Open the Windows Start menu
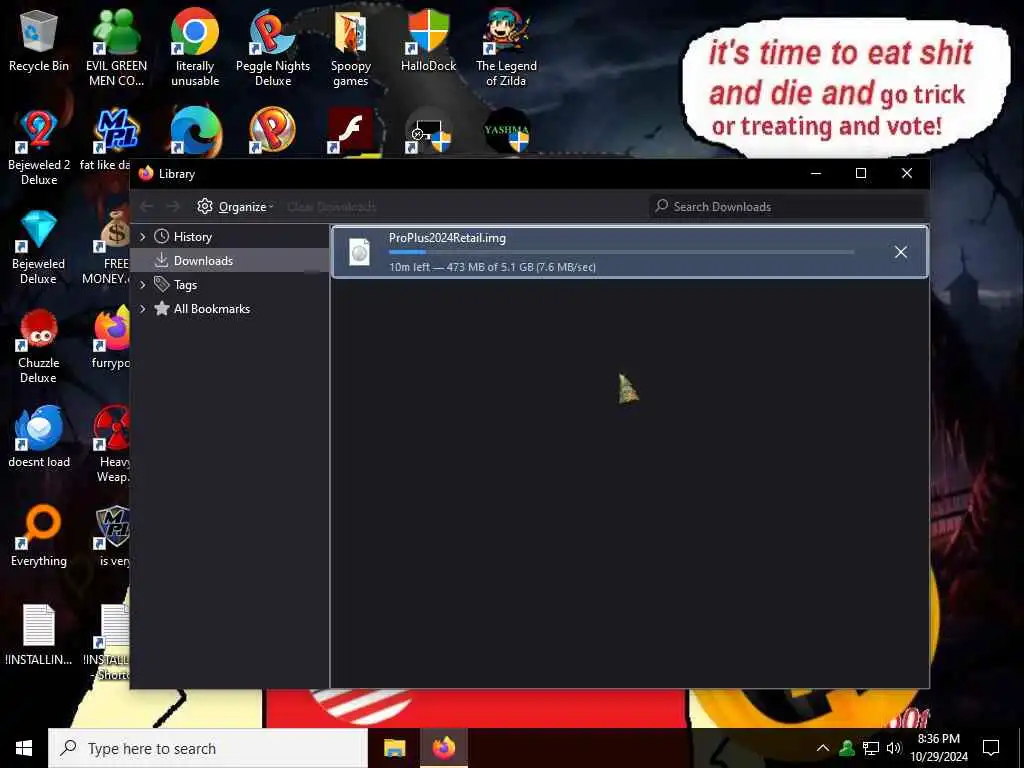1024x768 pixels. [x=24, y=748]
